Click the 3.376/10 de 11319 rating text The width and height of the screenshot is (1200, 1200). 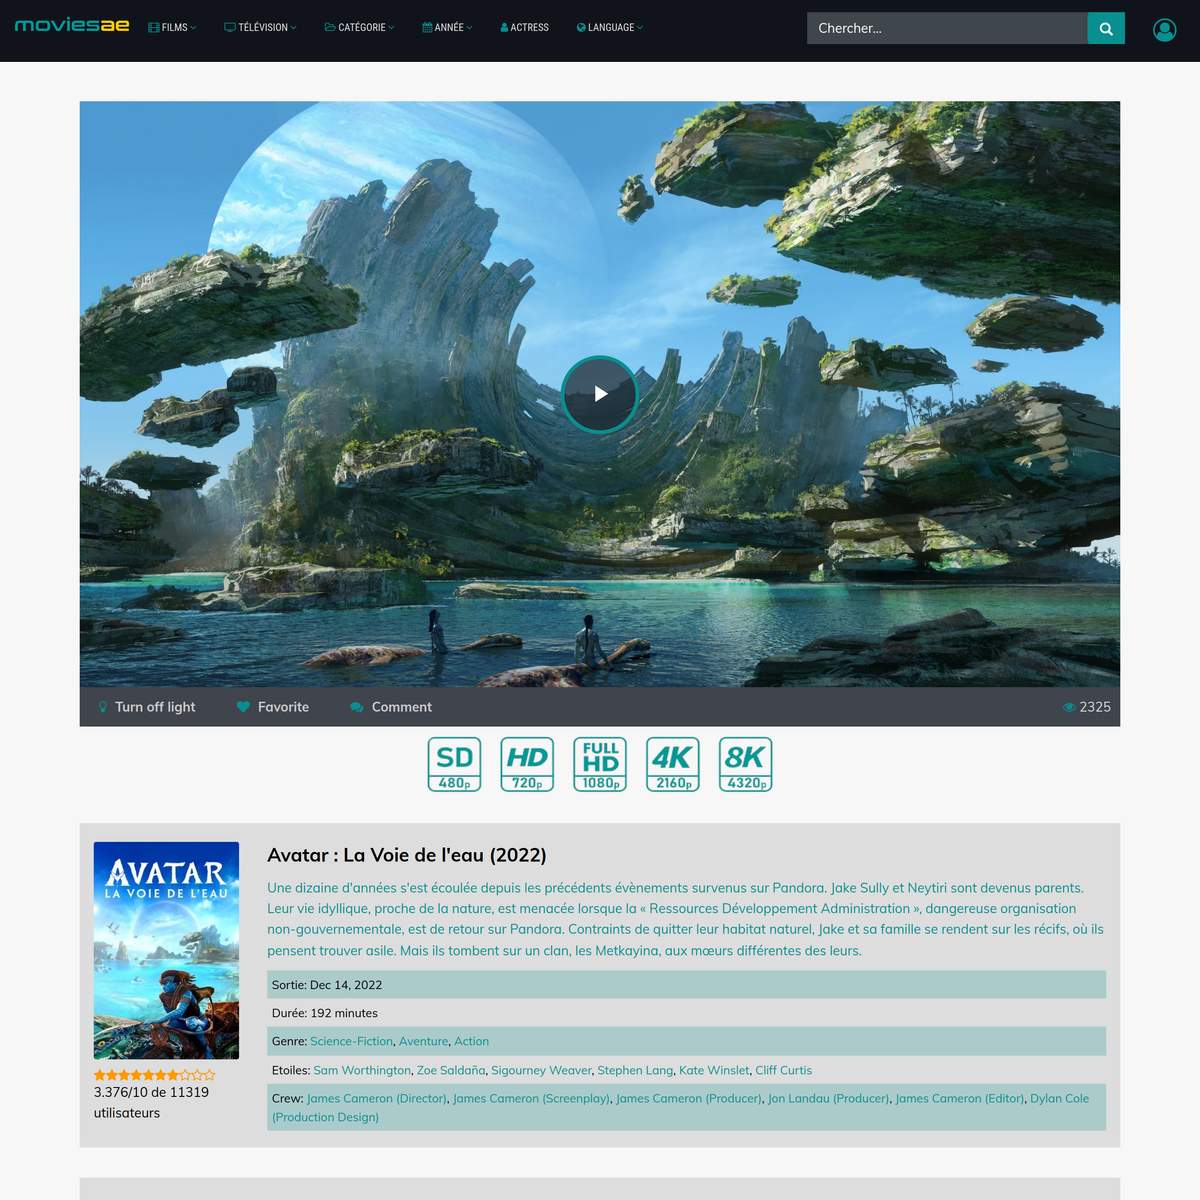(x=151, y=1102)
